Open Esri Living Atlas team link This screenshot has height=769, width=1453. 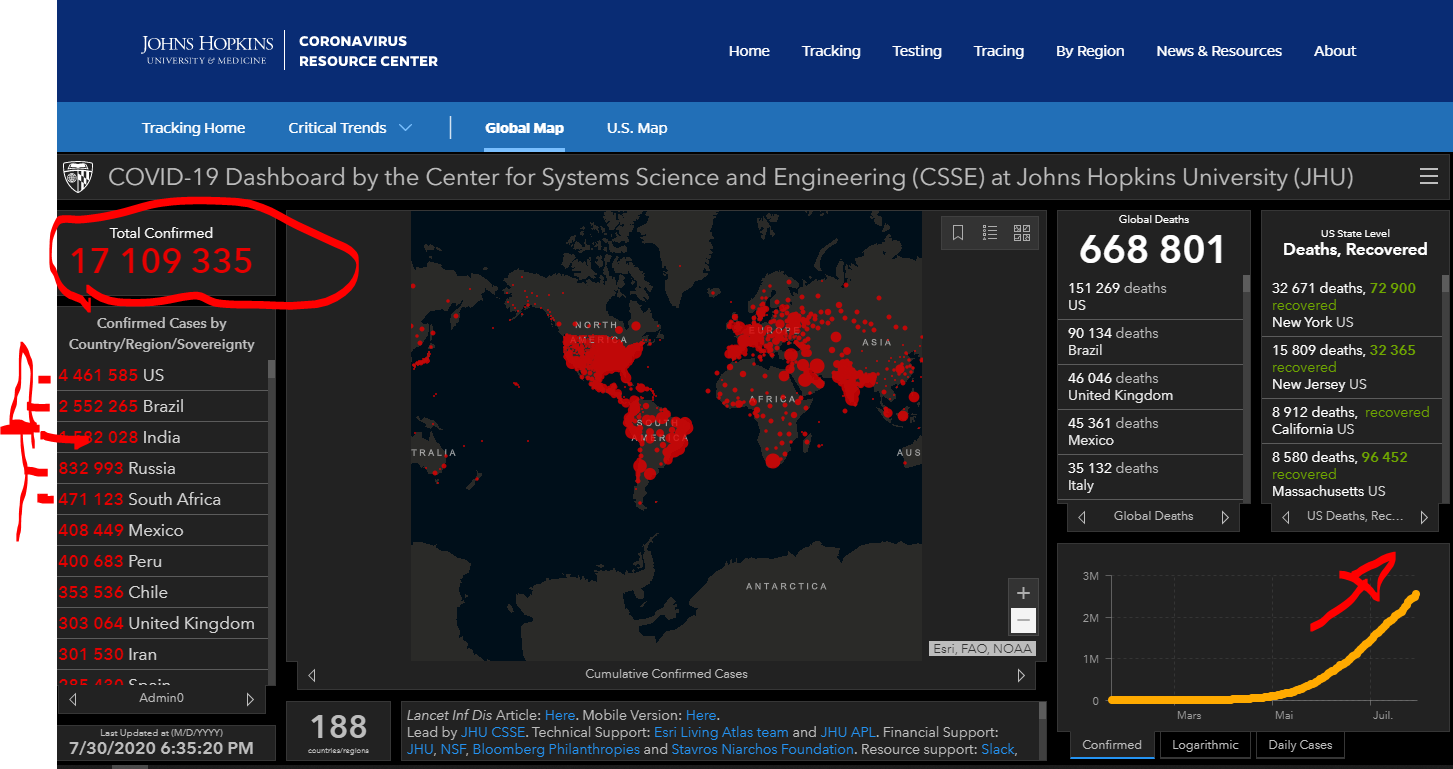721,732
